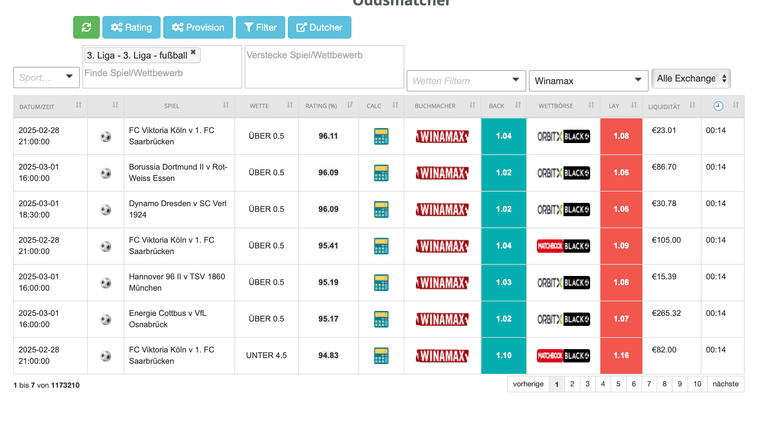
Task: Sort by the Lay column
Action: (x=621, y=106)
